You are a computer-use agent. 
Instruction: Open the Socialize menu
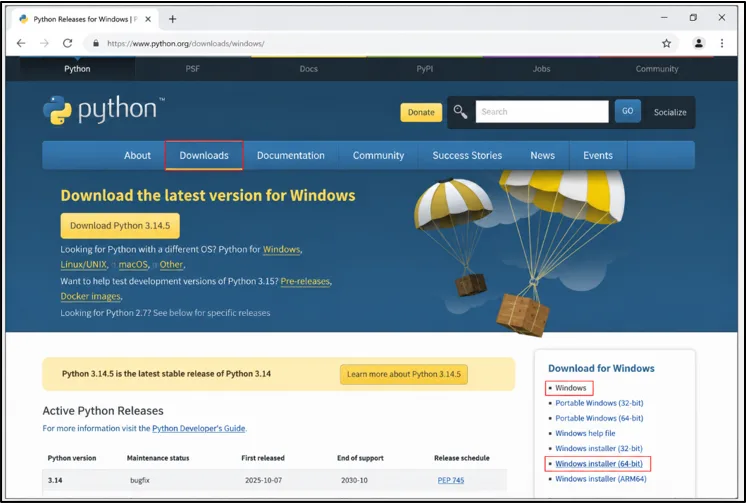[x=670, y=112]
